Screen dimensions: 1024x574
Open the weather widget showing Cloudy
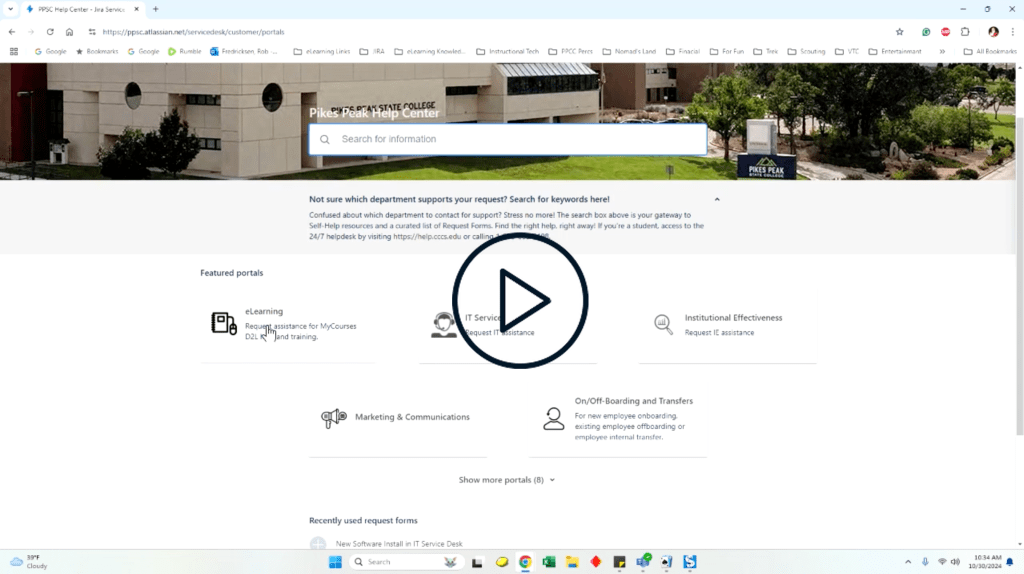tap(29, 562)
